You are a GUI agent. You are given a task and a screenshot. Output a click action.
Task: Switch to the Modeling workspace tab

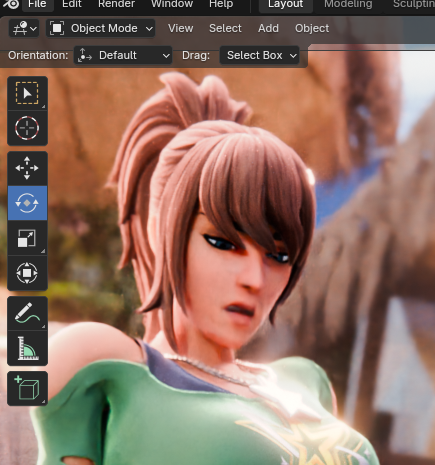tap(348, 4)
